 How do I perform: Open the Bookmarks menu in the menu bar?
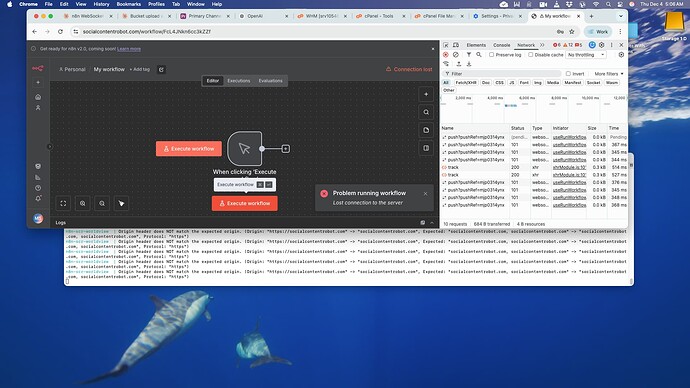pos(128,4)
